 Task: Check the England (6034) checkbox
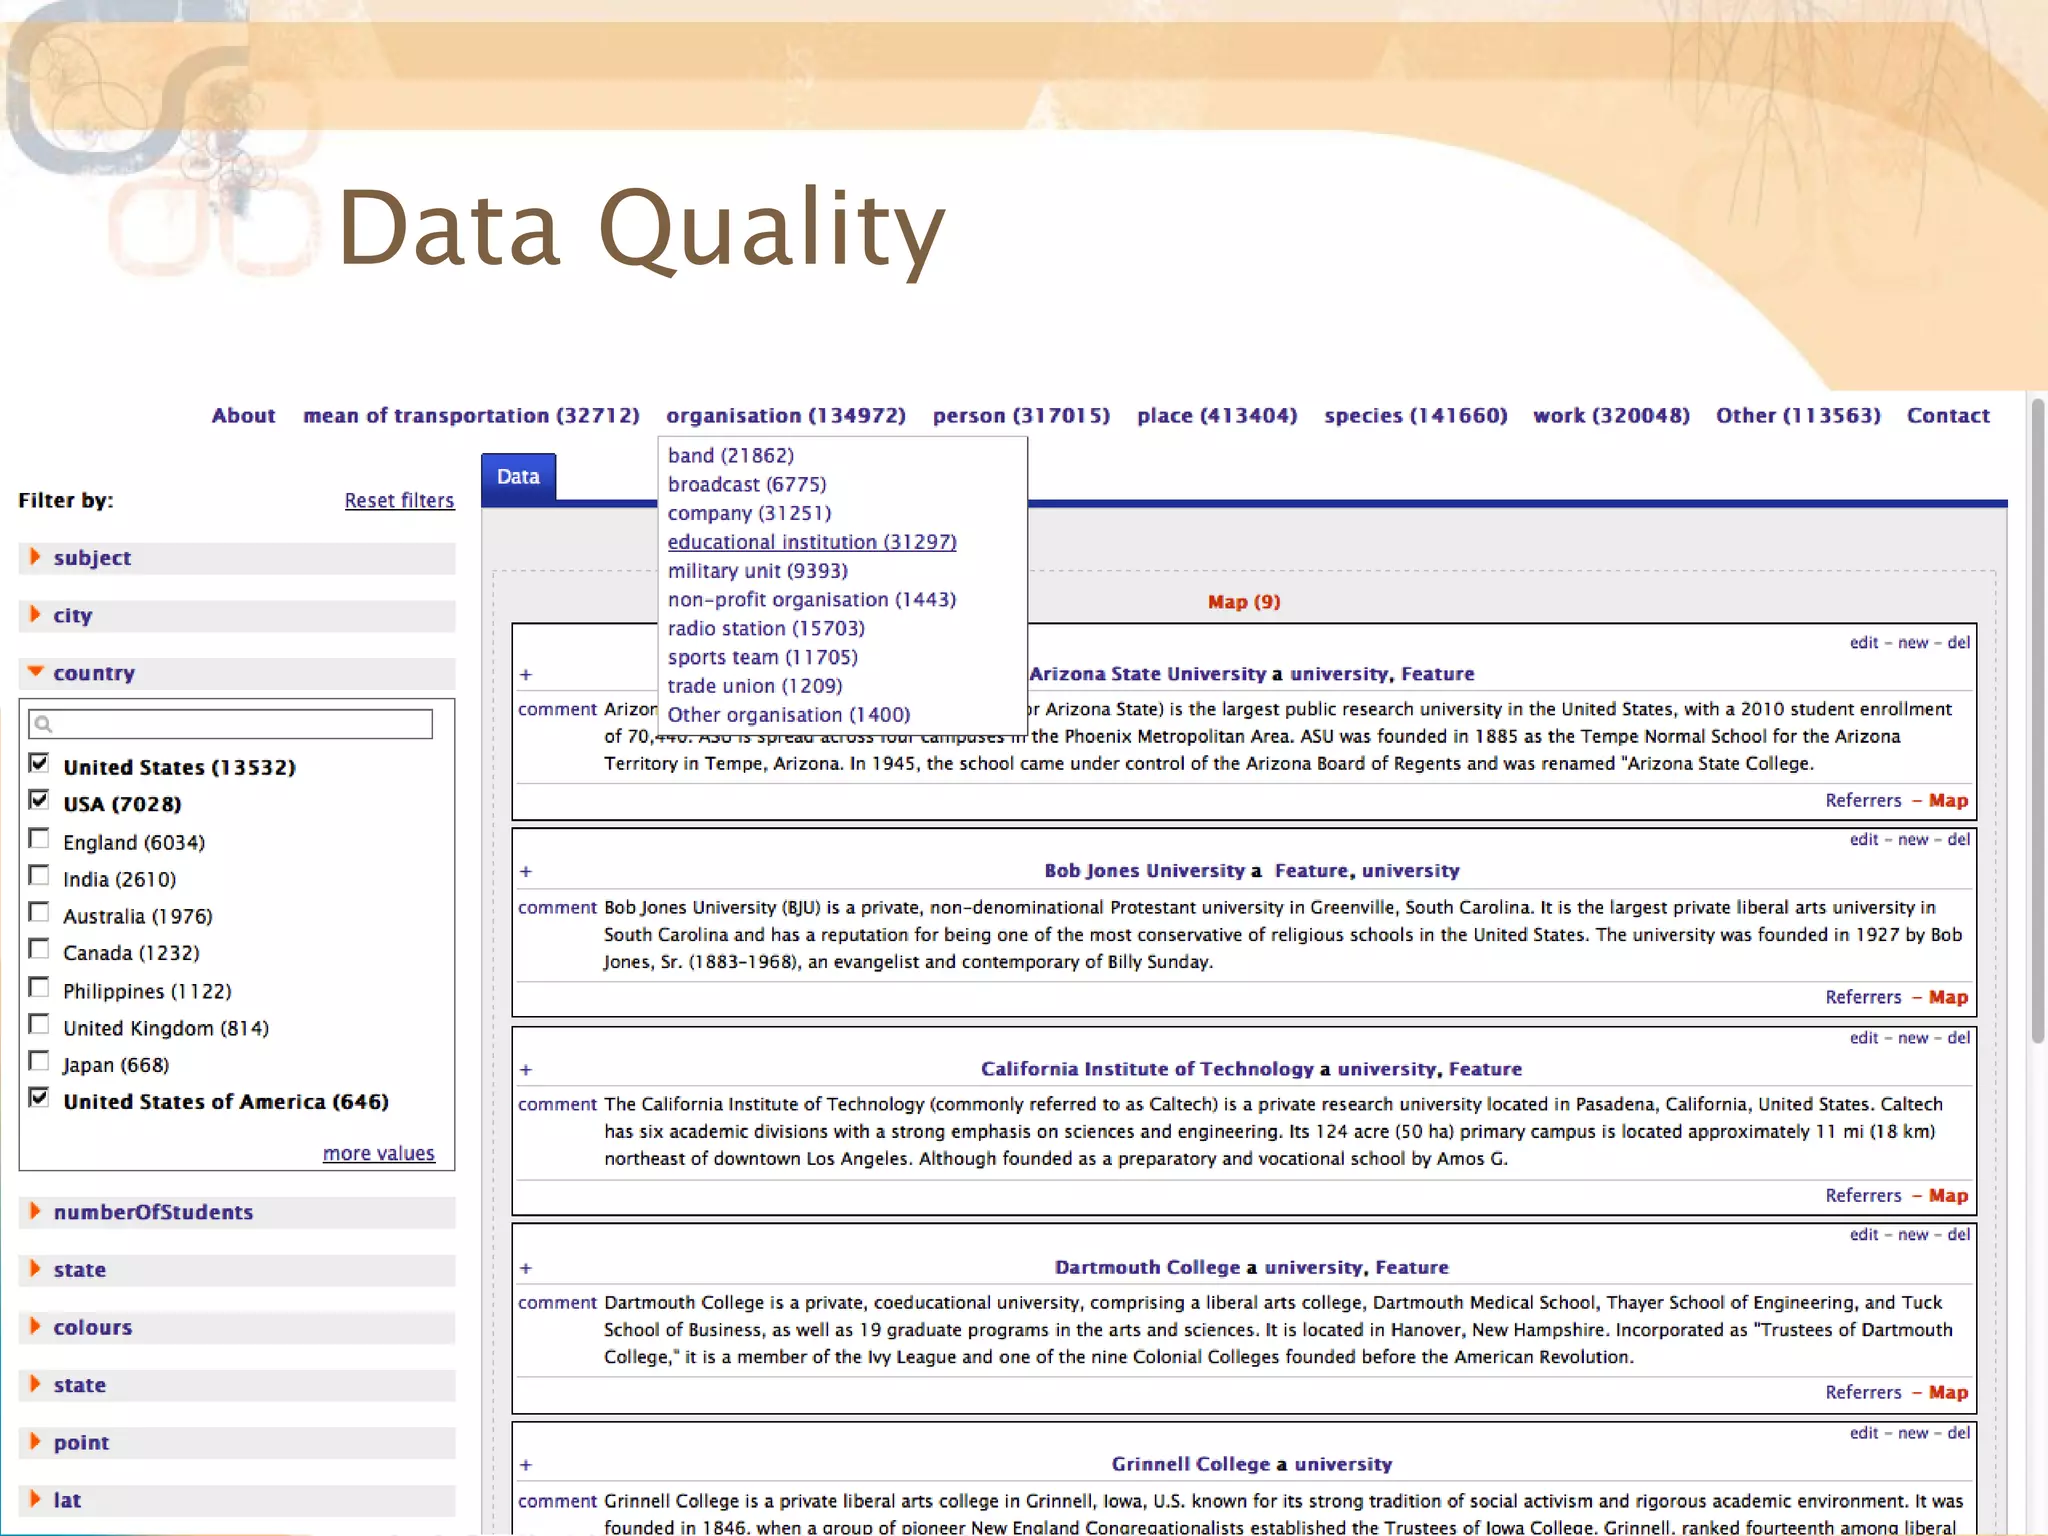coord(39,838)
